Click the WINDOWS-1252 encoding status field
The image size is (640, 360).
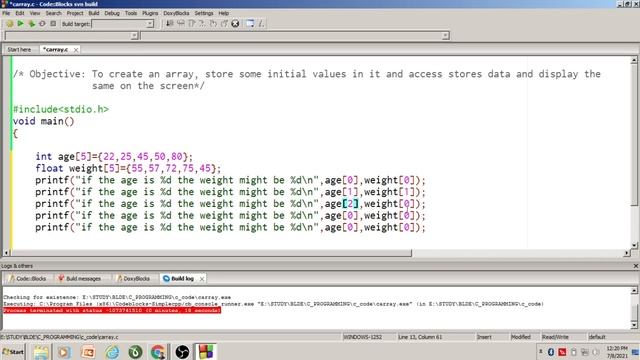(x=362, y=337)
